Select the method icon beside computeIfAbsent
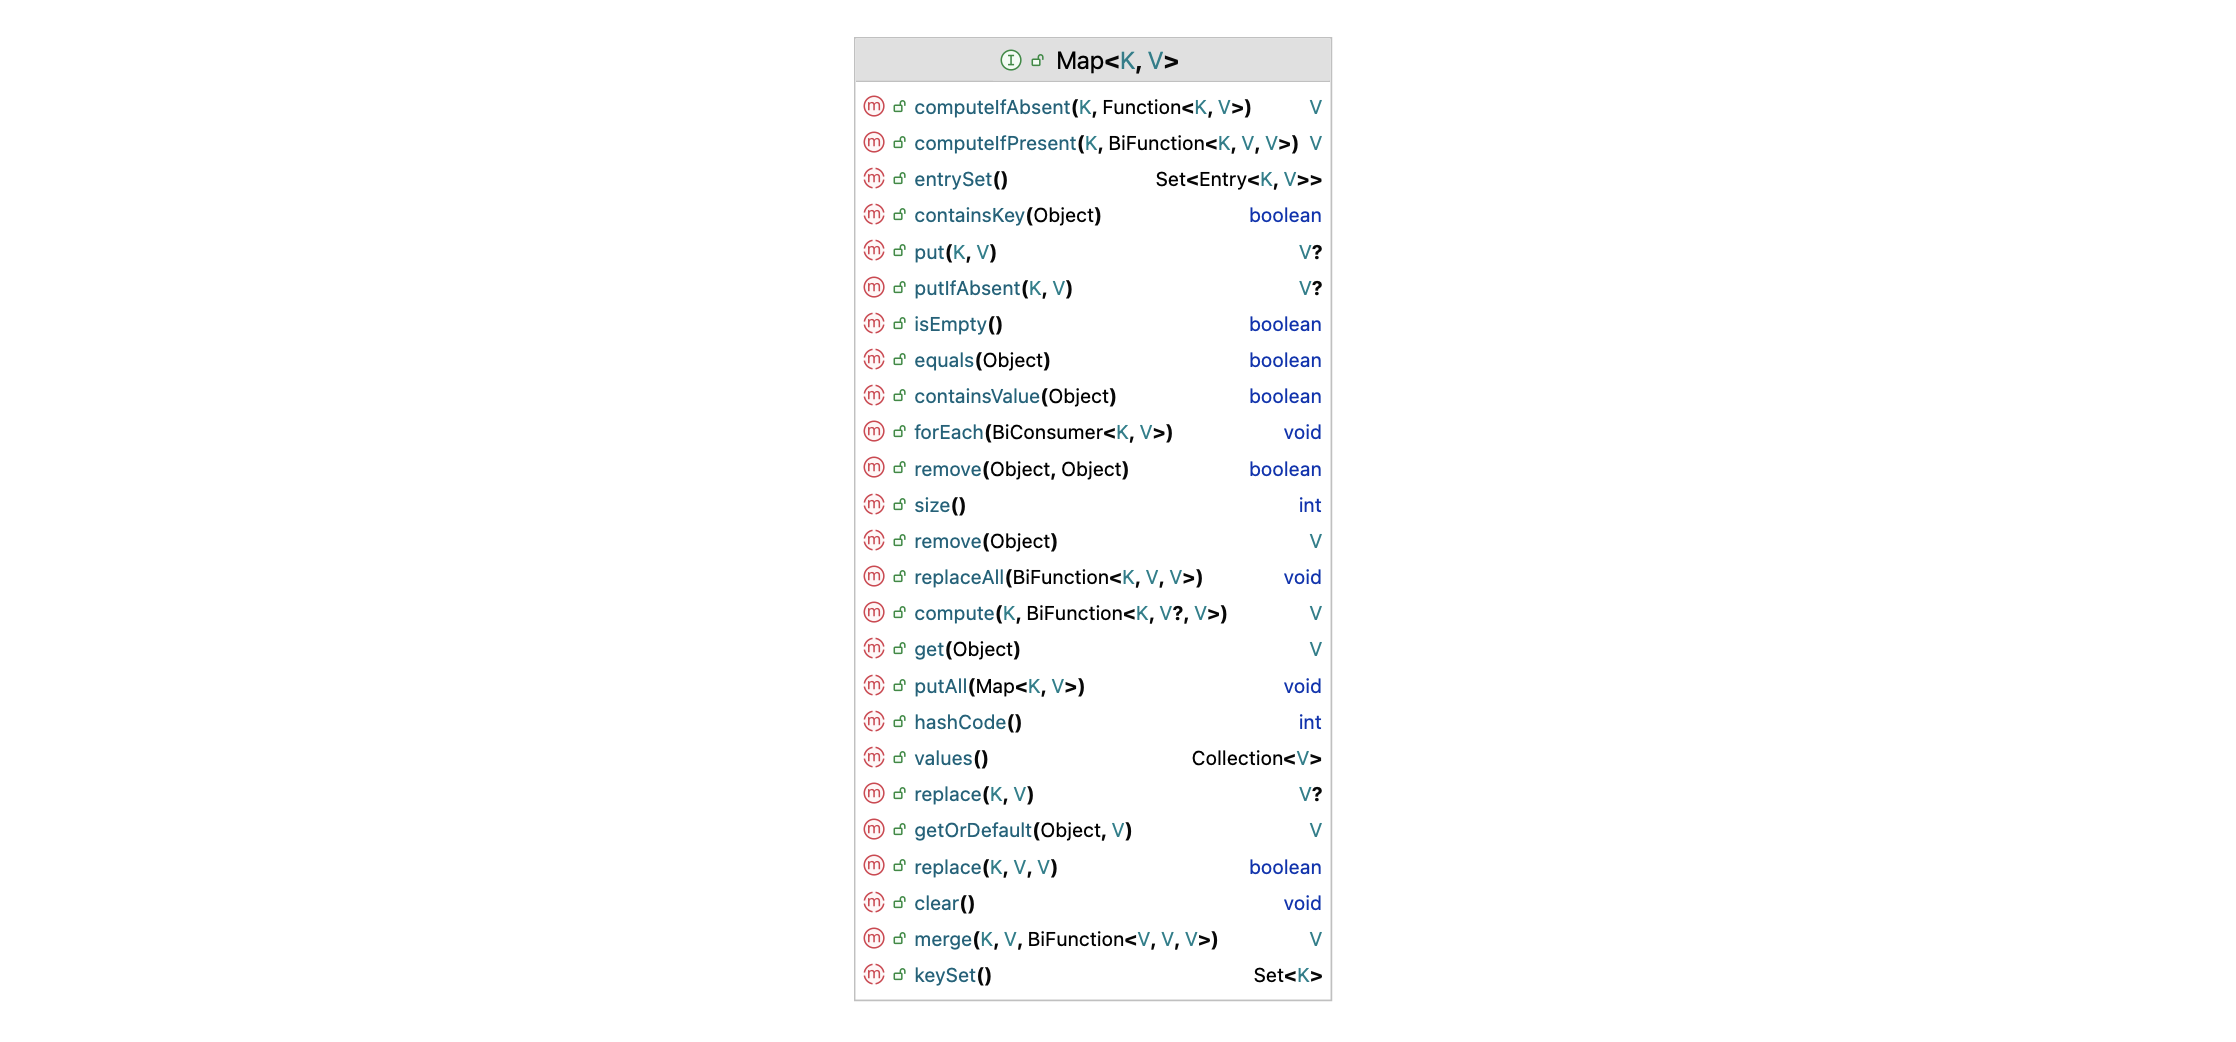 tap(874, 107)
